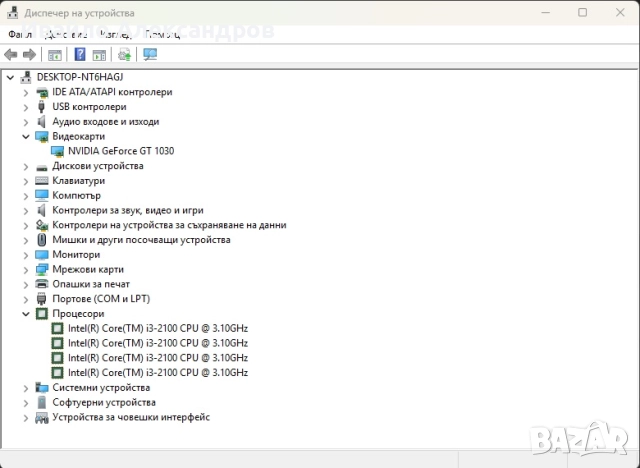Collapse the DESKTOP-NT6HAGJ root node
The image size is (640, 468).
[x=10, y=77]
